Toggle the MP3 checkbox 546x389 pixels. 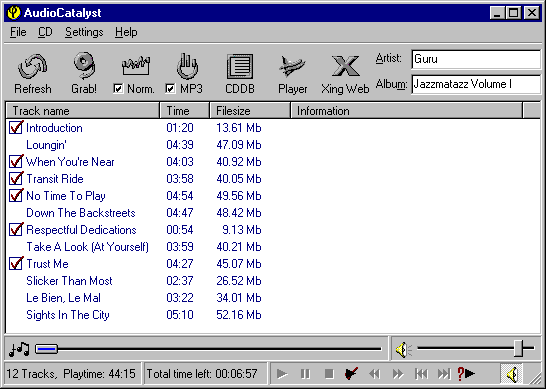click(170, 89)
